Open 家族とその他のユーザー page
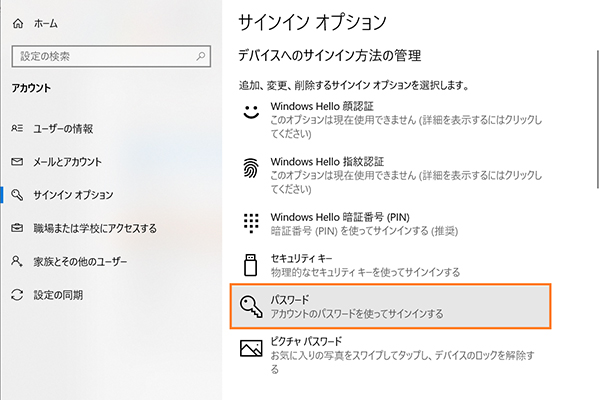The width and height of the screenshot is (600, 400). click(x=80, y=262)
